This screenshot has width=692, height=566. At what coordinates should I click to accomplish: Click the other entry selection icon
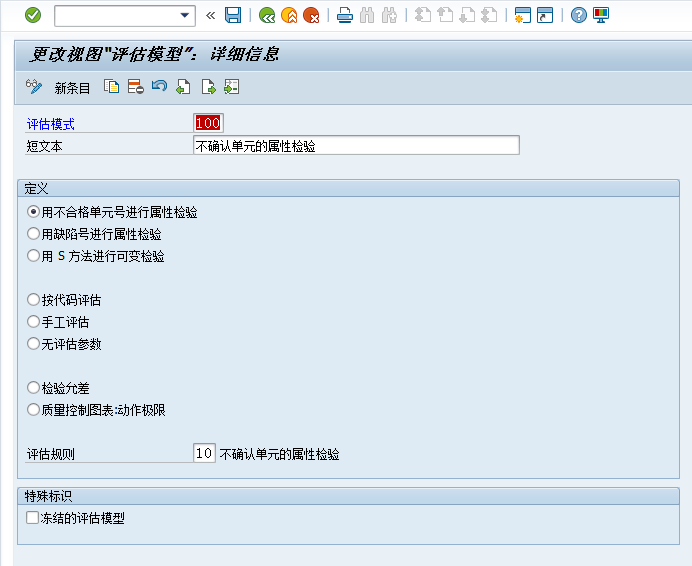pos(232,87)
